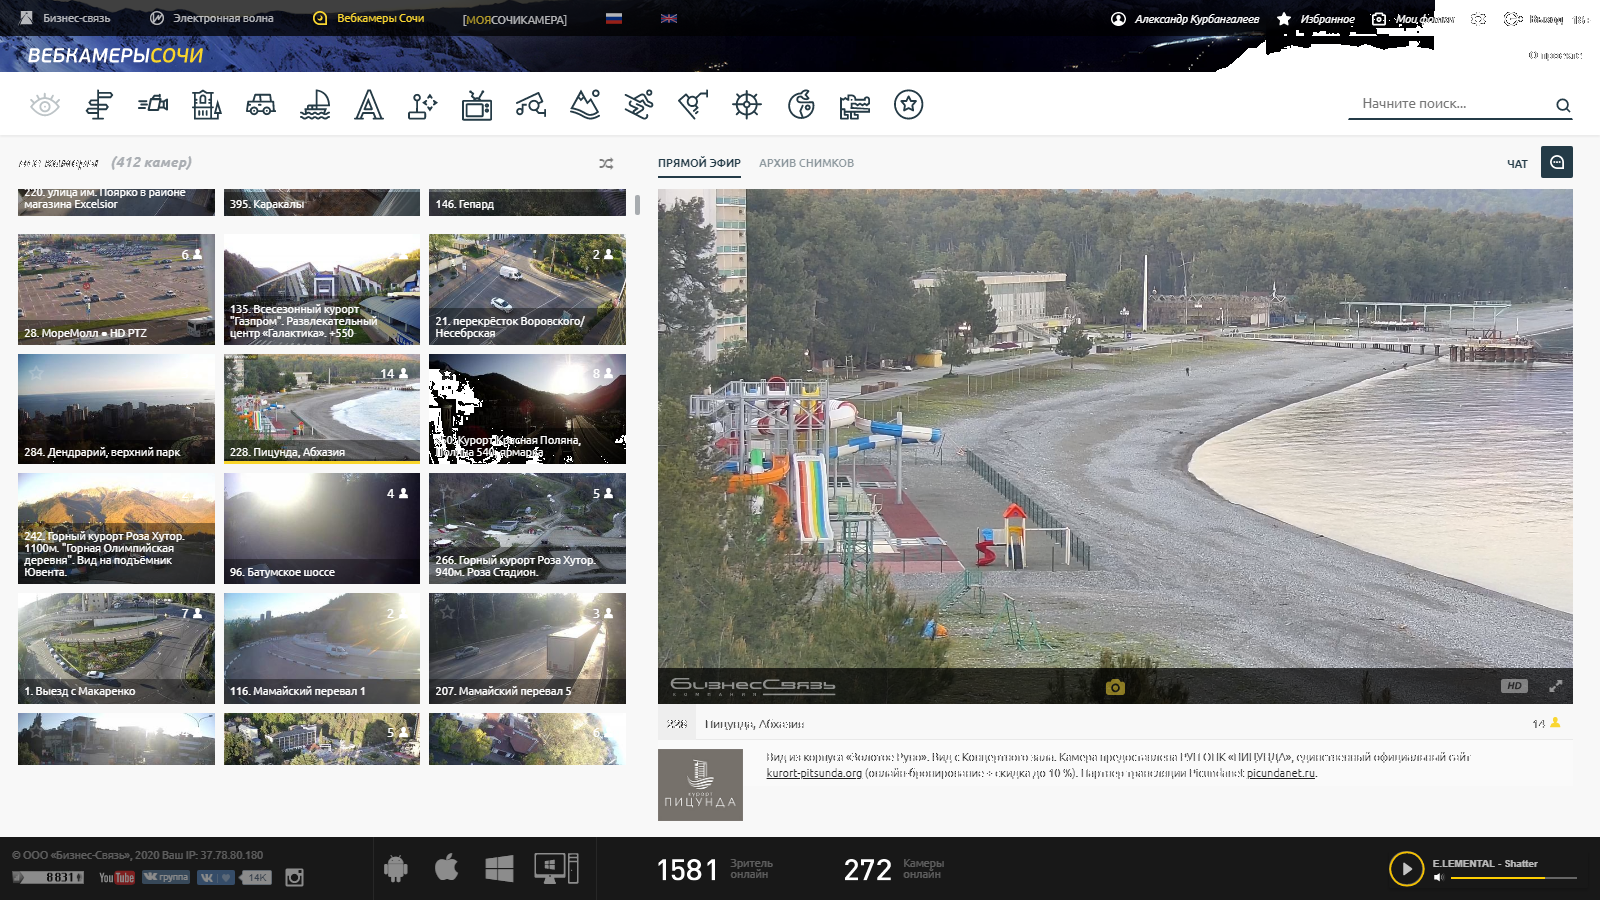Screen dimensions: 1600x900
Task: Open camera 207 Мамайский перевал 5
Action: pyautogui.click(x=527, y=648)
